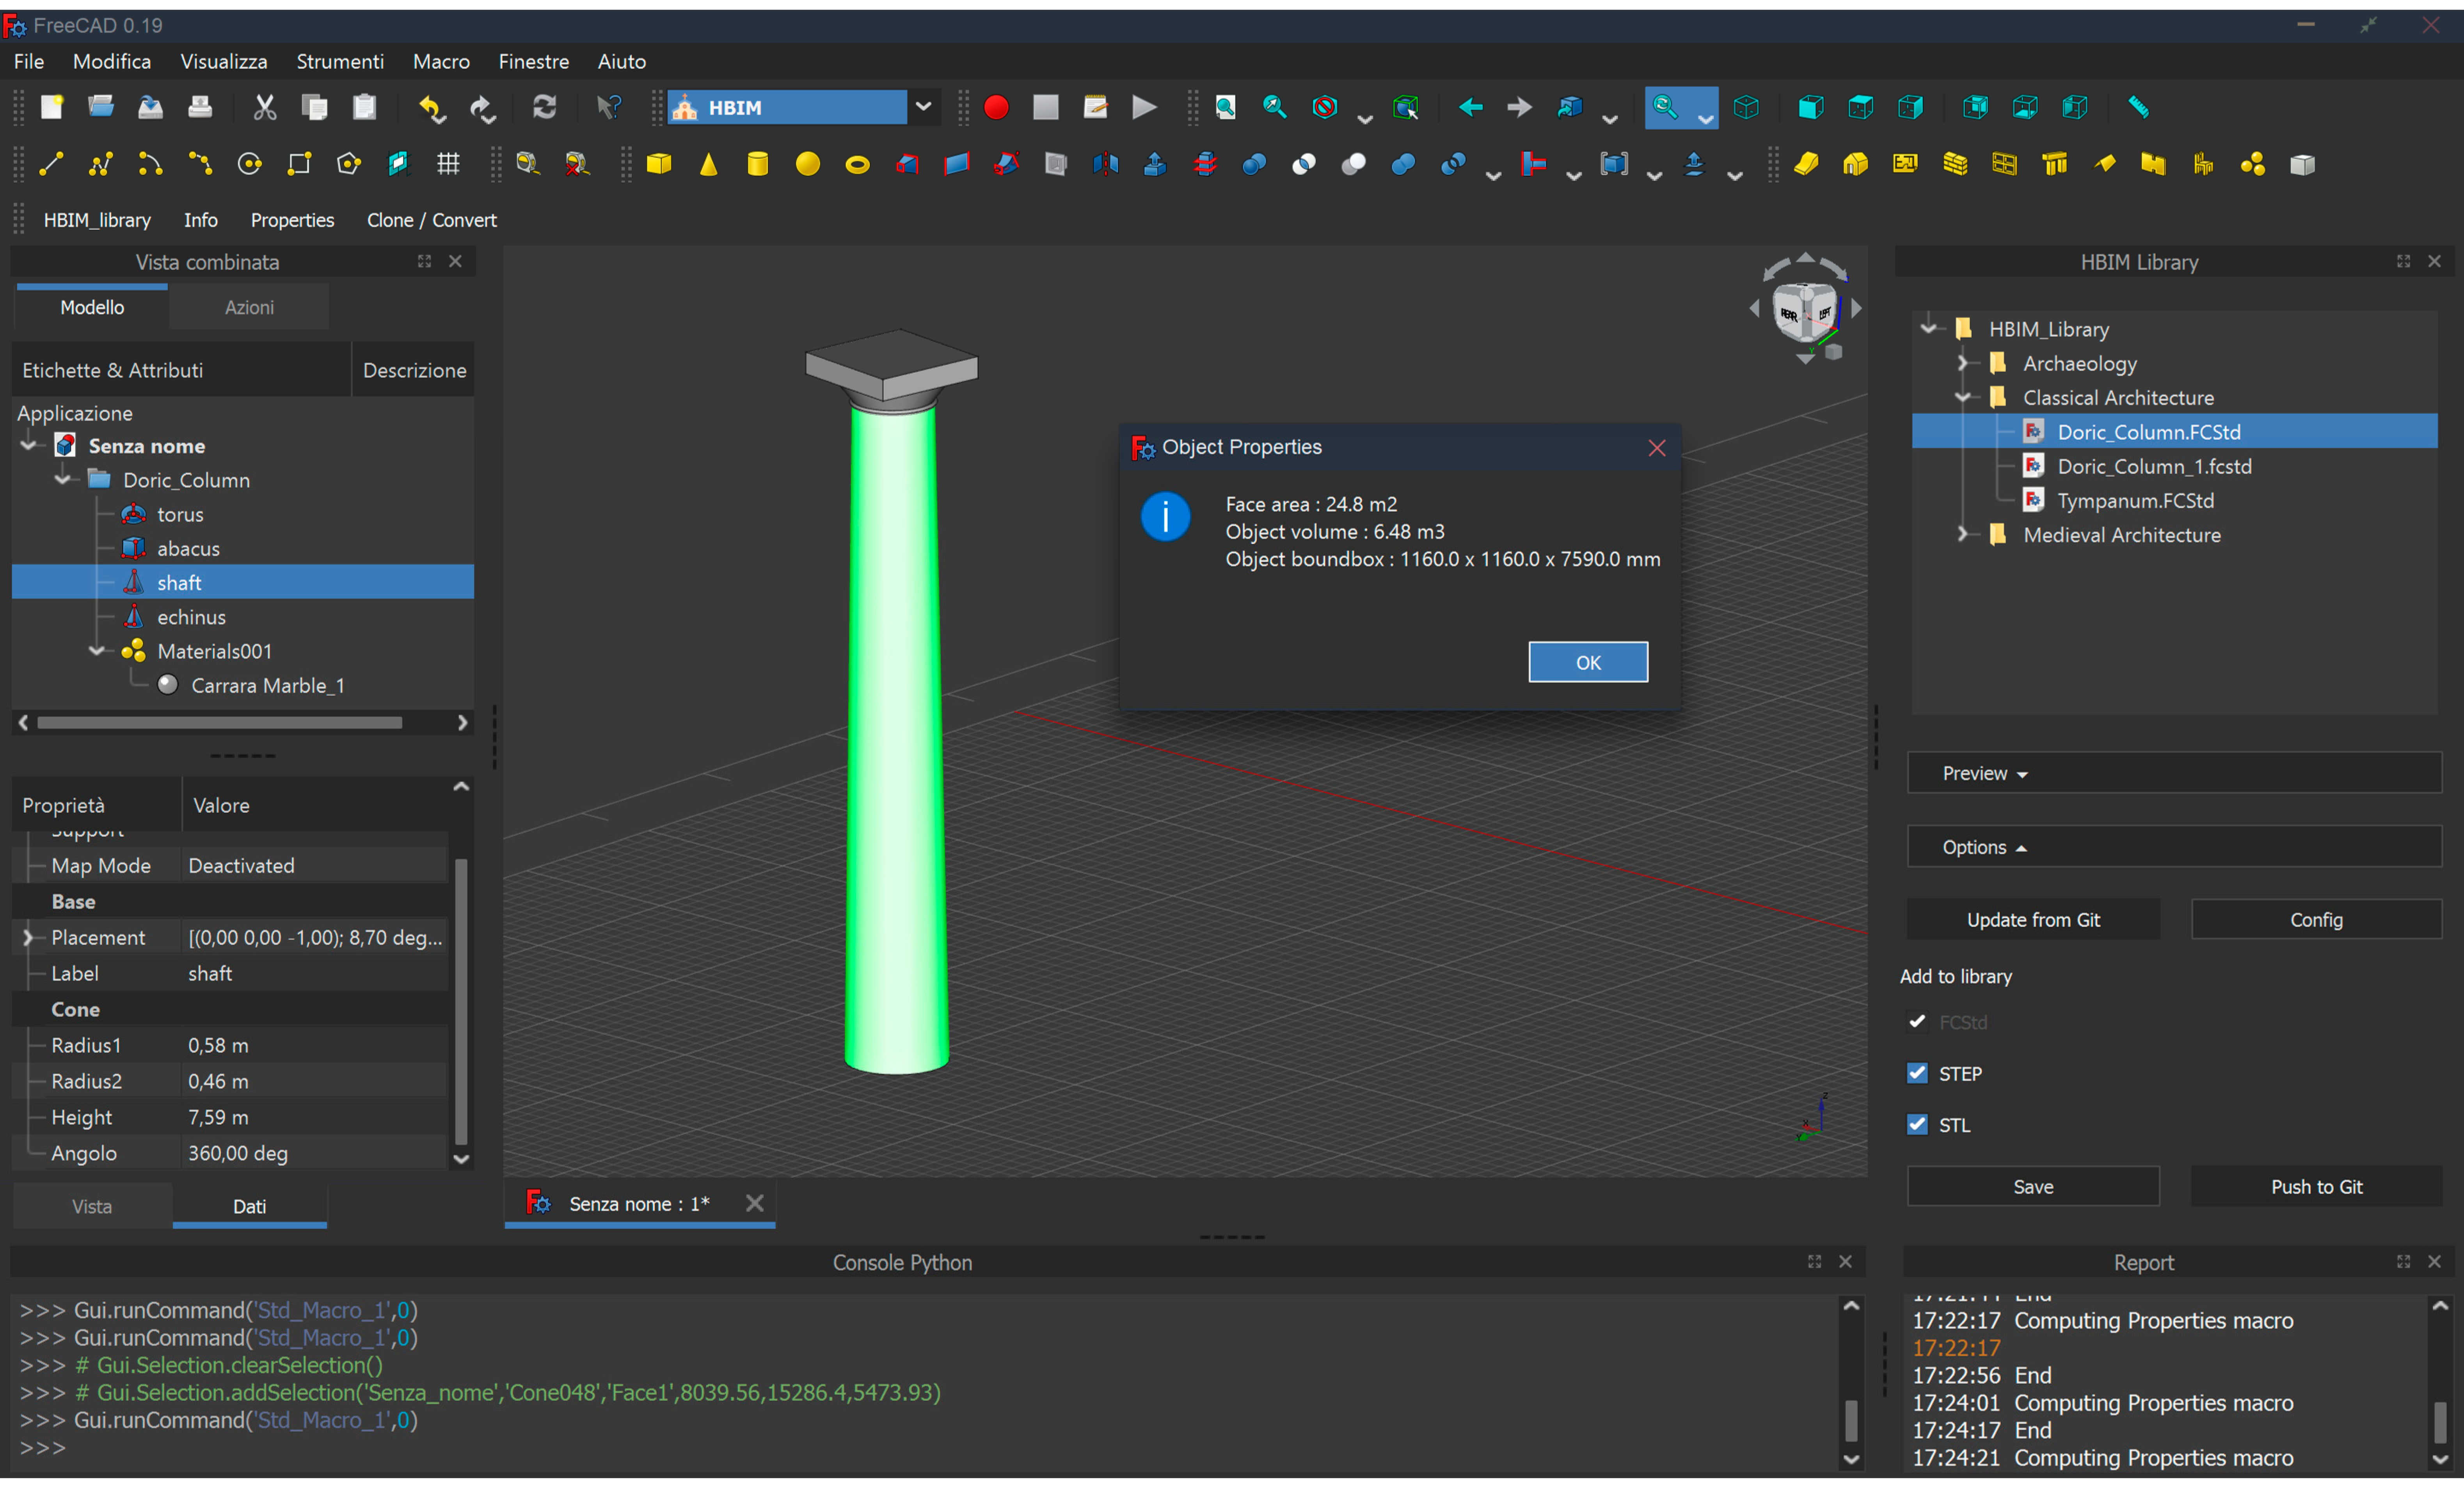Toggle the STEP export checkbox

(x=1916, y=1073)
